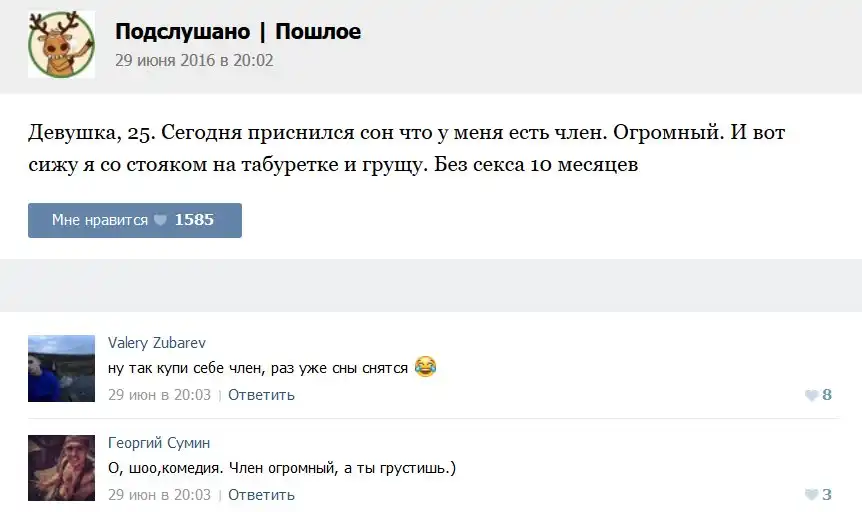Click Ответить under Valery Zubarev's comment
The width and height of the screenshot is (862, 512).
pos(261,395)
